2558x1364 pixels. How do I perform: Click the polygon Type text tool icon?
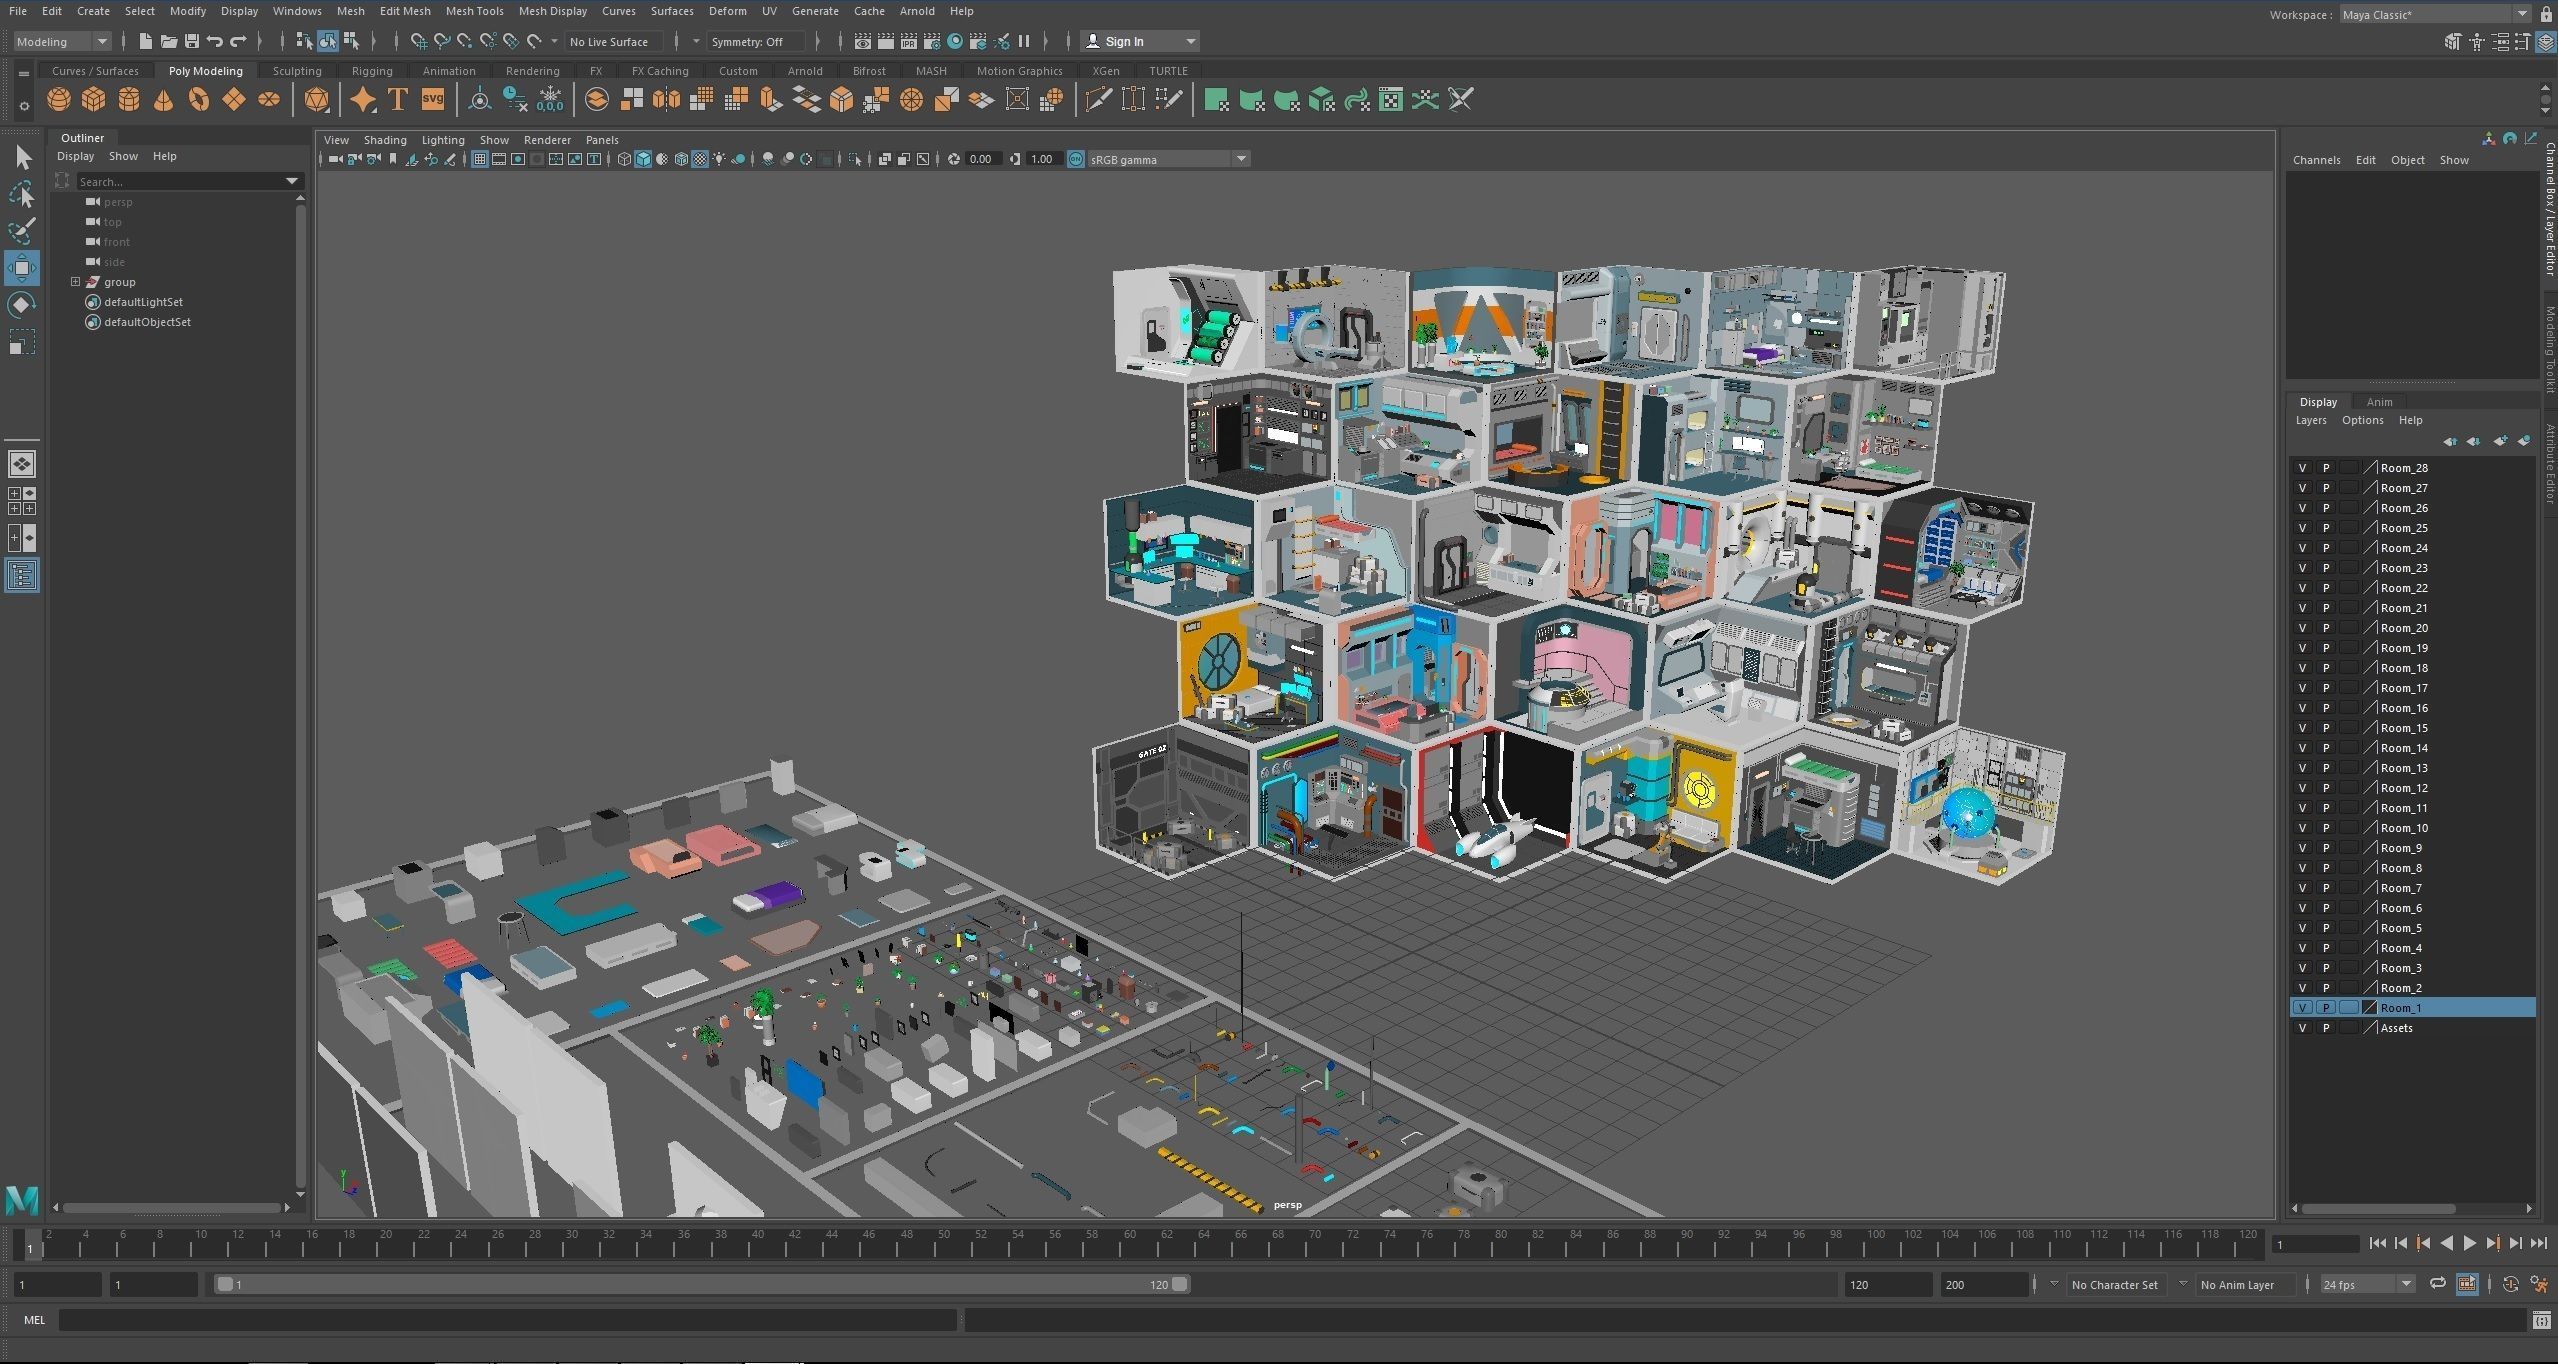[x=397, y=100]
